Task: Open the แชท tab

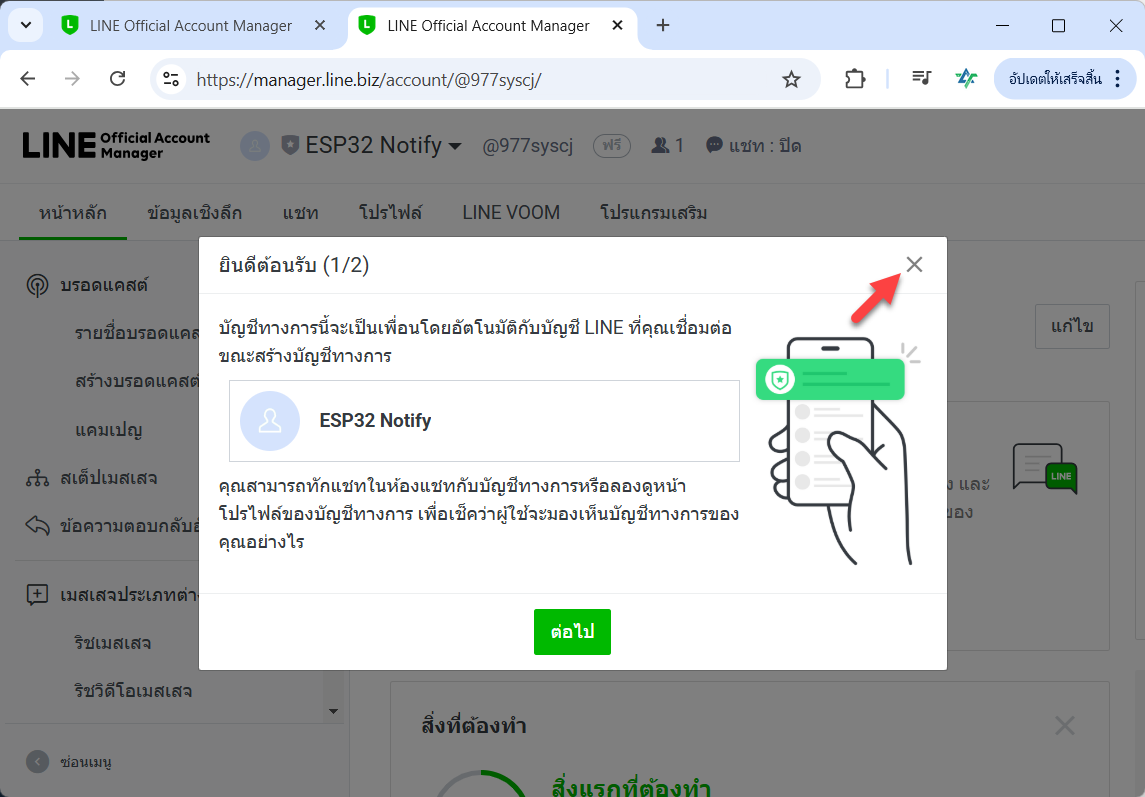Action: click(x=300, y=213)
